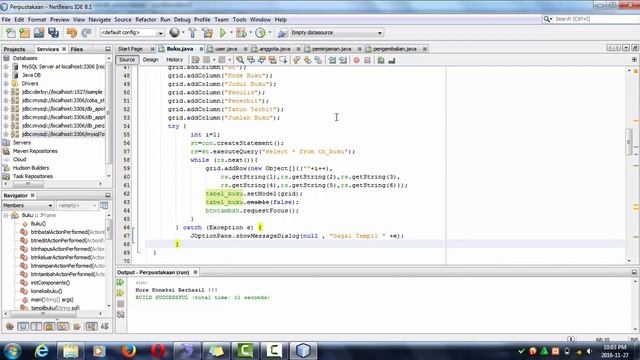Click the Save All toolbar icon
640x360 pixels.
53,33
